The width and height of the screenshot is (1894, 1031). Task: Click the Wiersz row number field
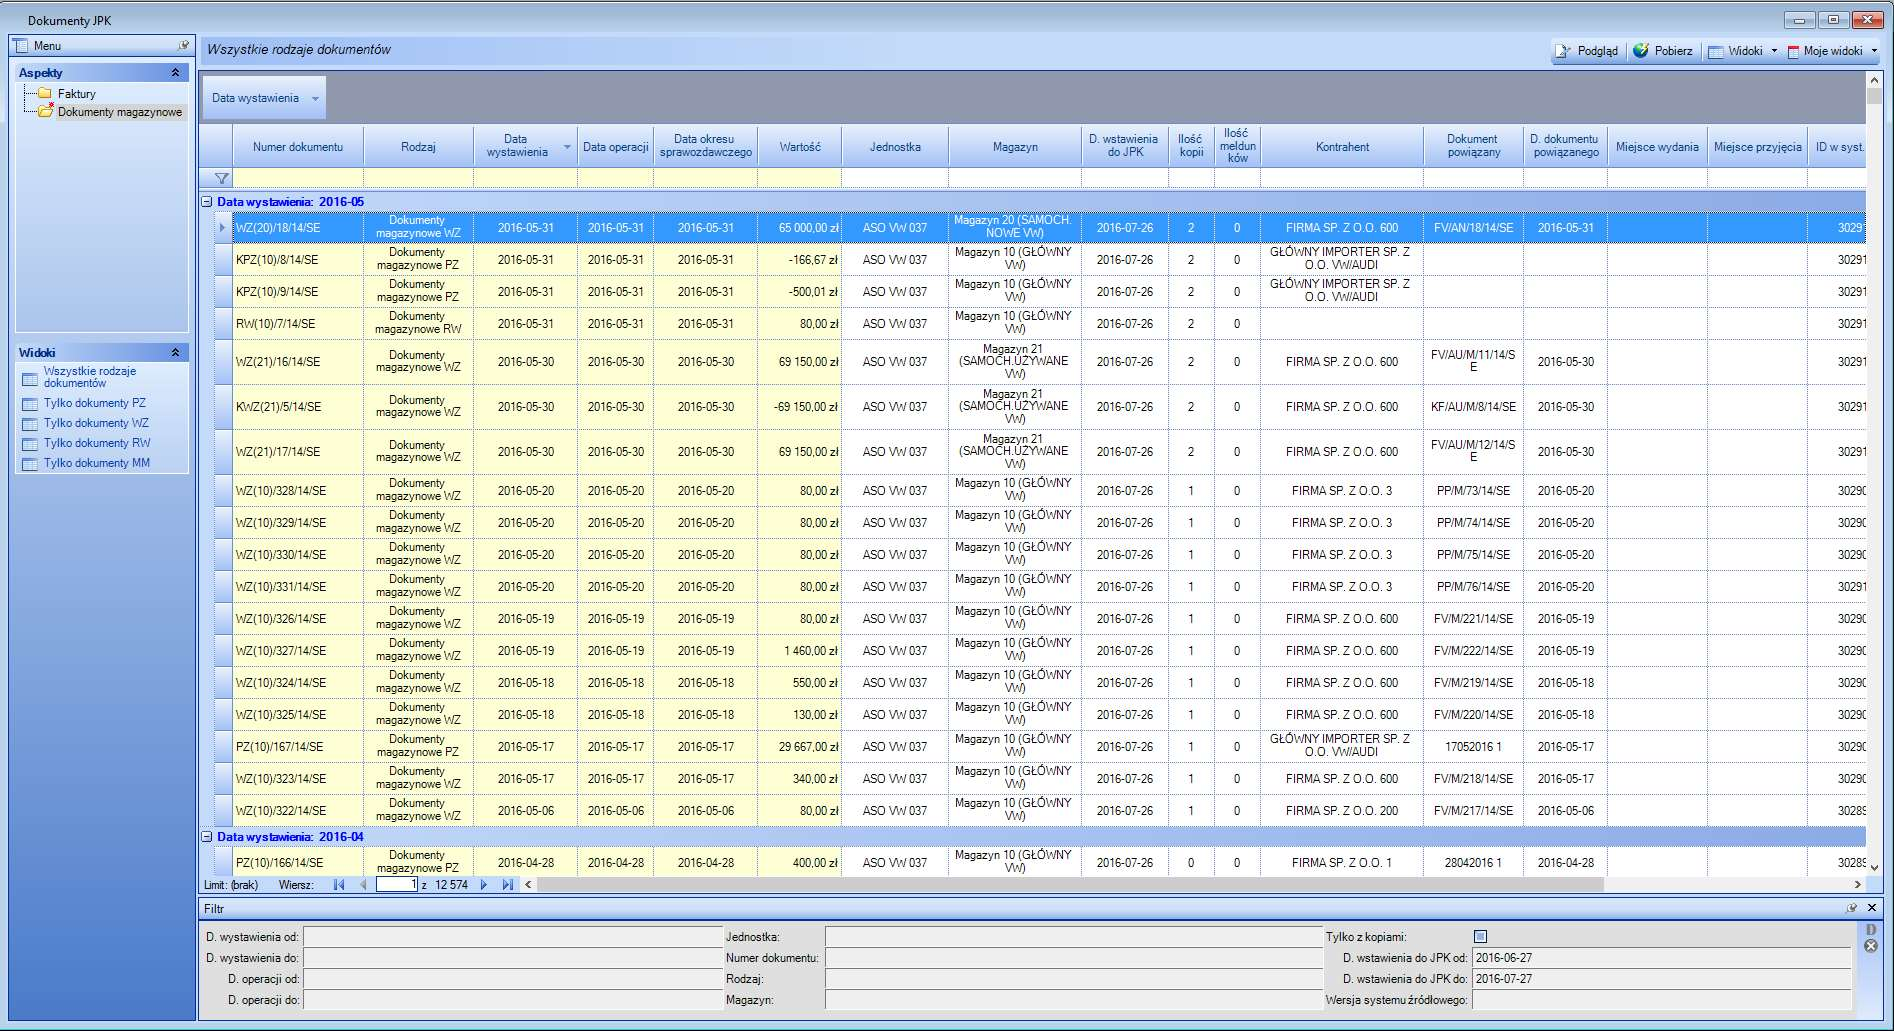click(x=397, y=885)
